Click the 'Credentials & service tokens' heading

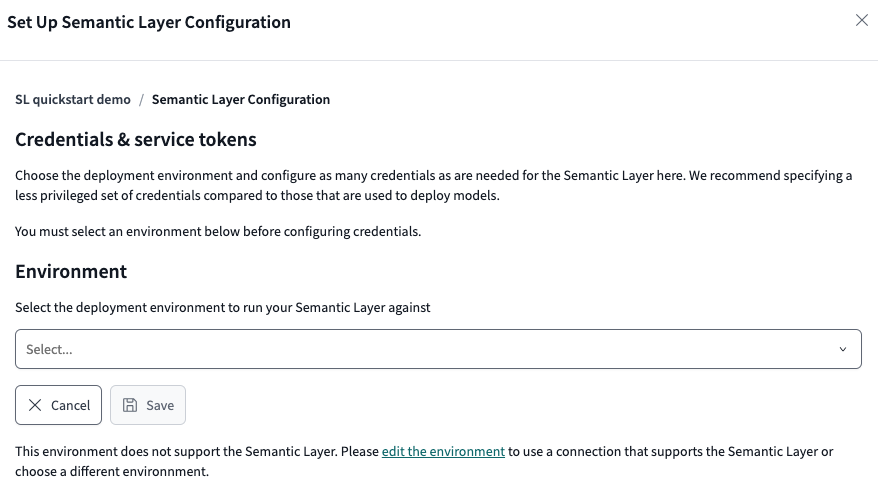[x=136, y=140]
